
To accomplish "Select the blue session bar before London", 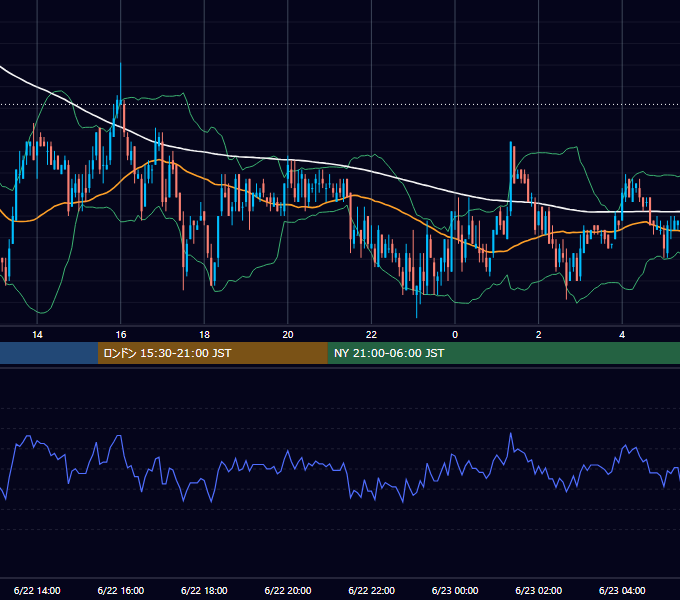I will (x=49, y=353).
